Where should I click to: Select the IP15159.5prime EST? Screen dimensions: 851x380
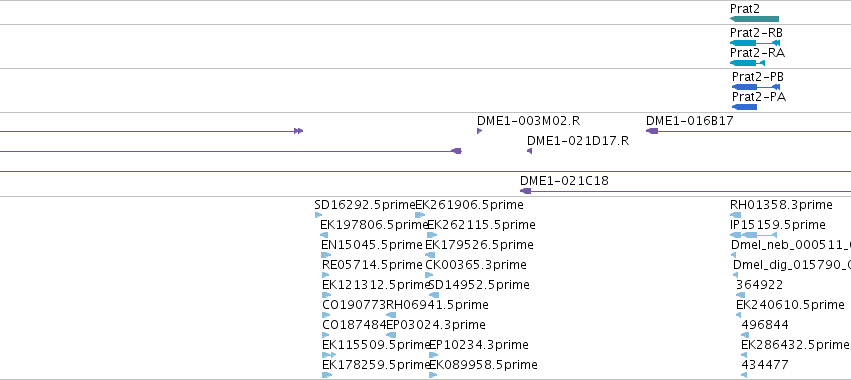click(753, 235)
